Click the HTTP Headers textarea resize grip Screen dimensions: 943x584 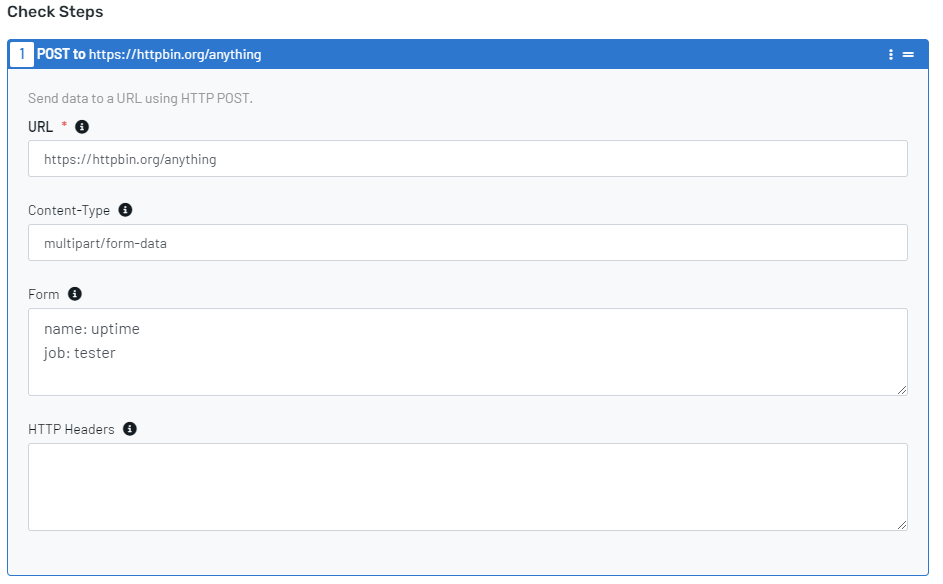[902, 524]
